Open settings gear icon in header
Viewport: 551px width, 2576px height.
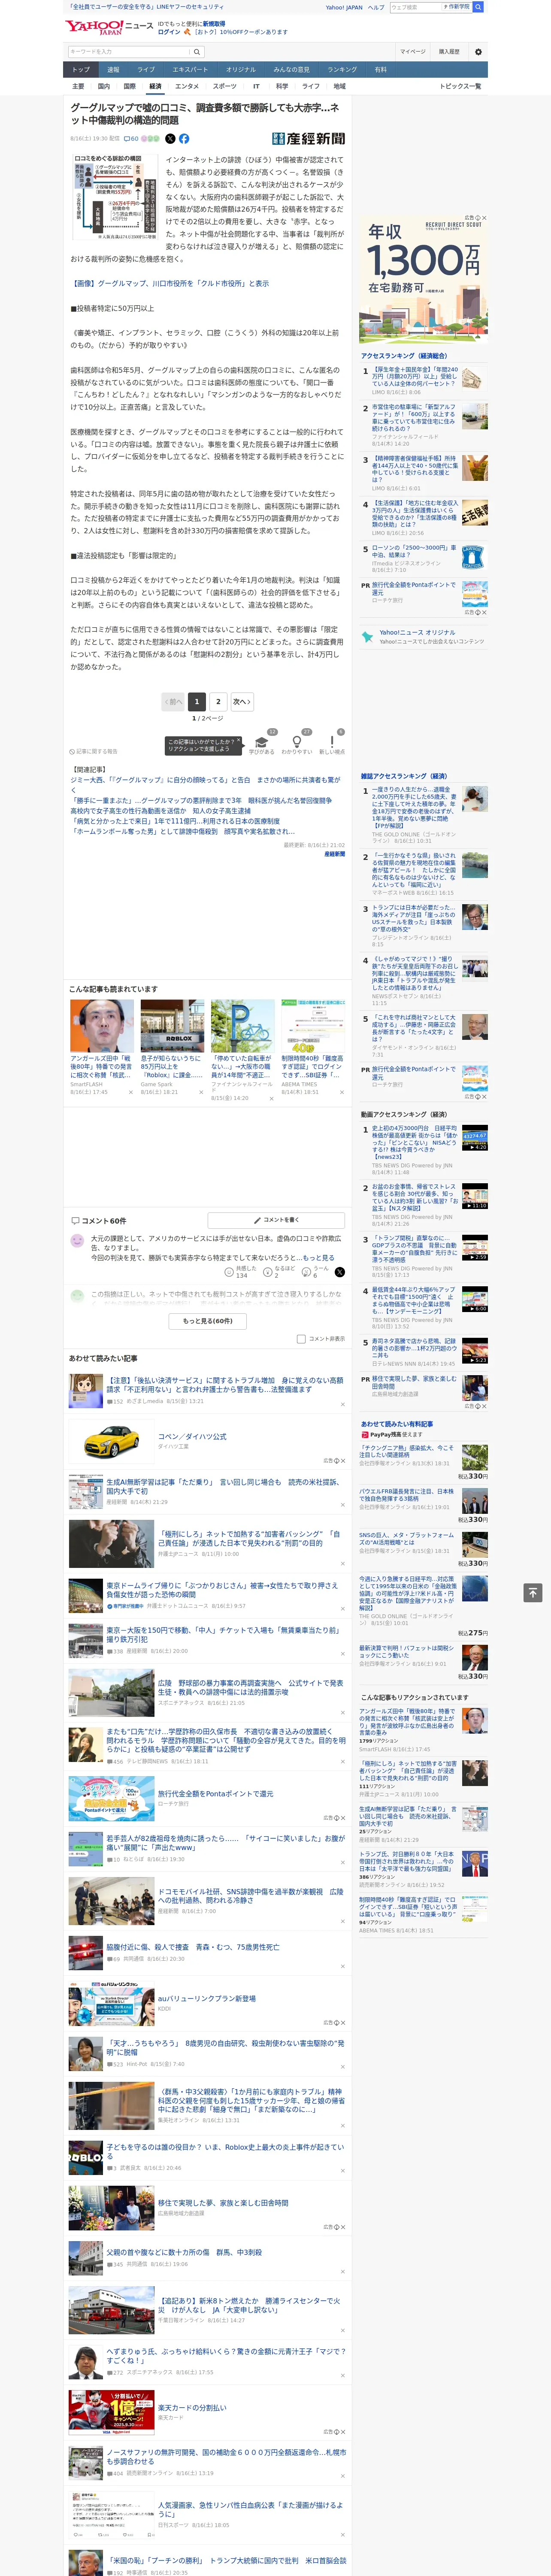(478, 52)
